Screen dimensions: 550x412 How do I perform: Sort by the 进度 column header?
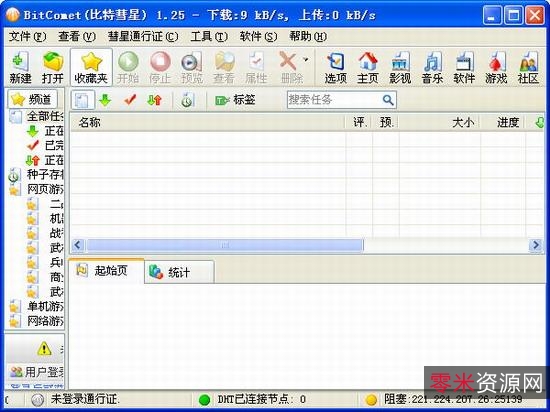click(503, 122)
